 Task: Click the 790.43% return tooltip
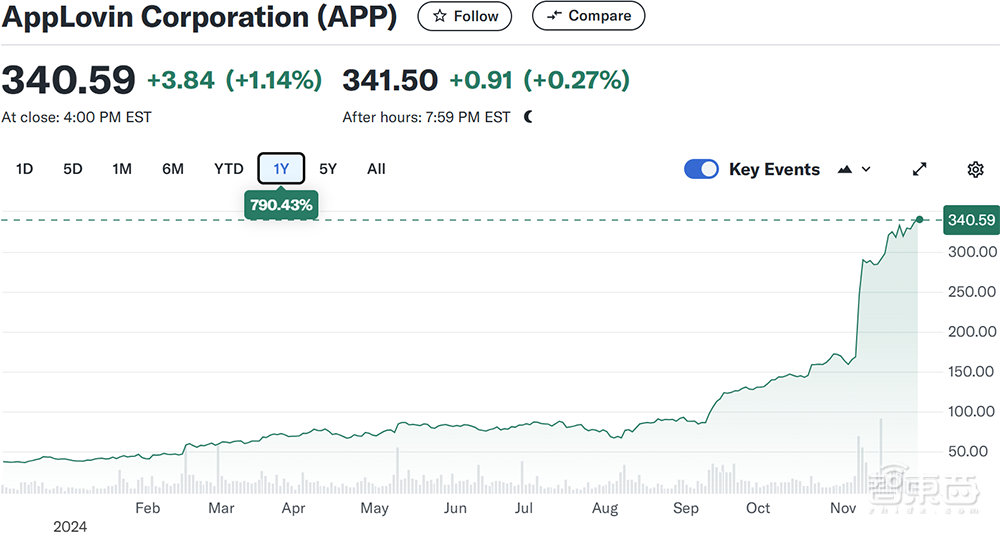[x=281, y=205]
